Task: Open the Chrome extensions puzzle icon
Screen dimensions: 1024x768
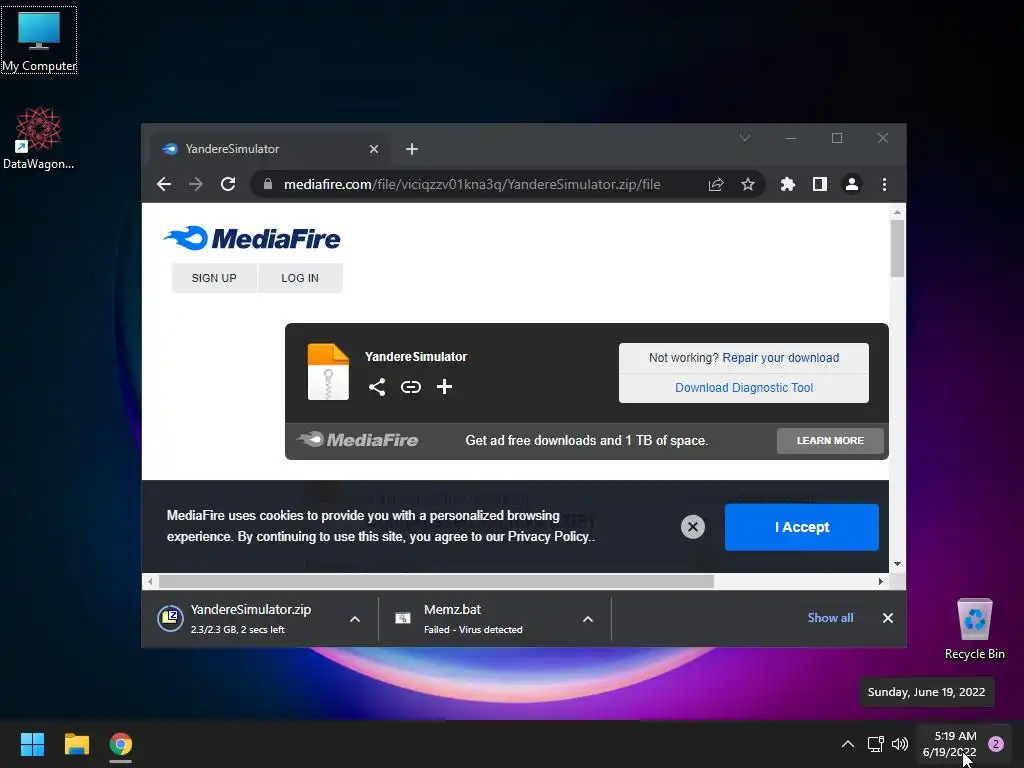Action: [788, 184]
